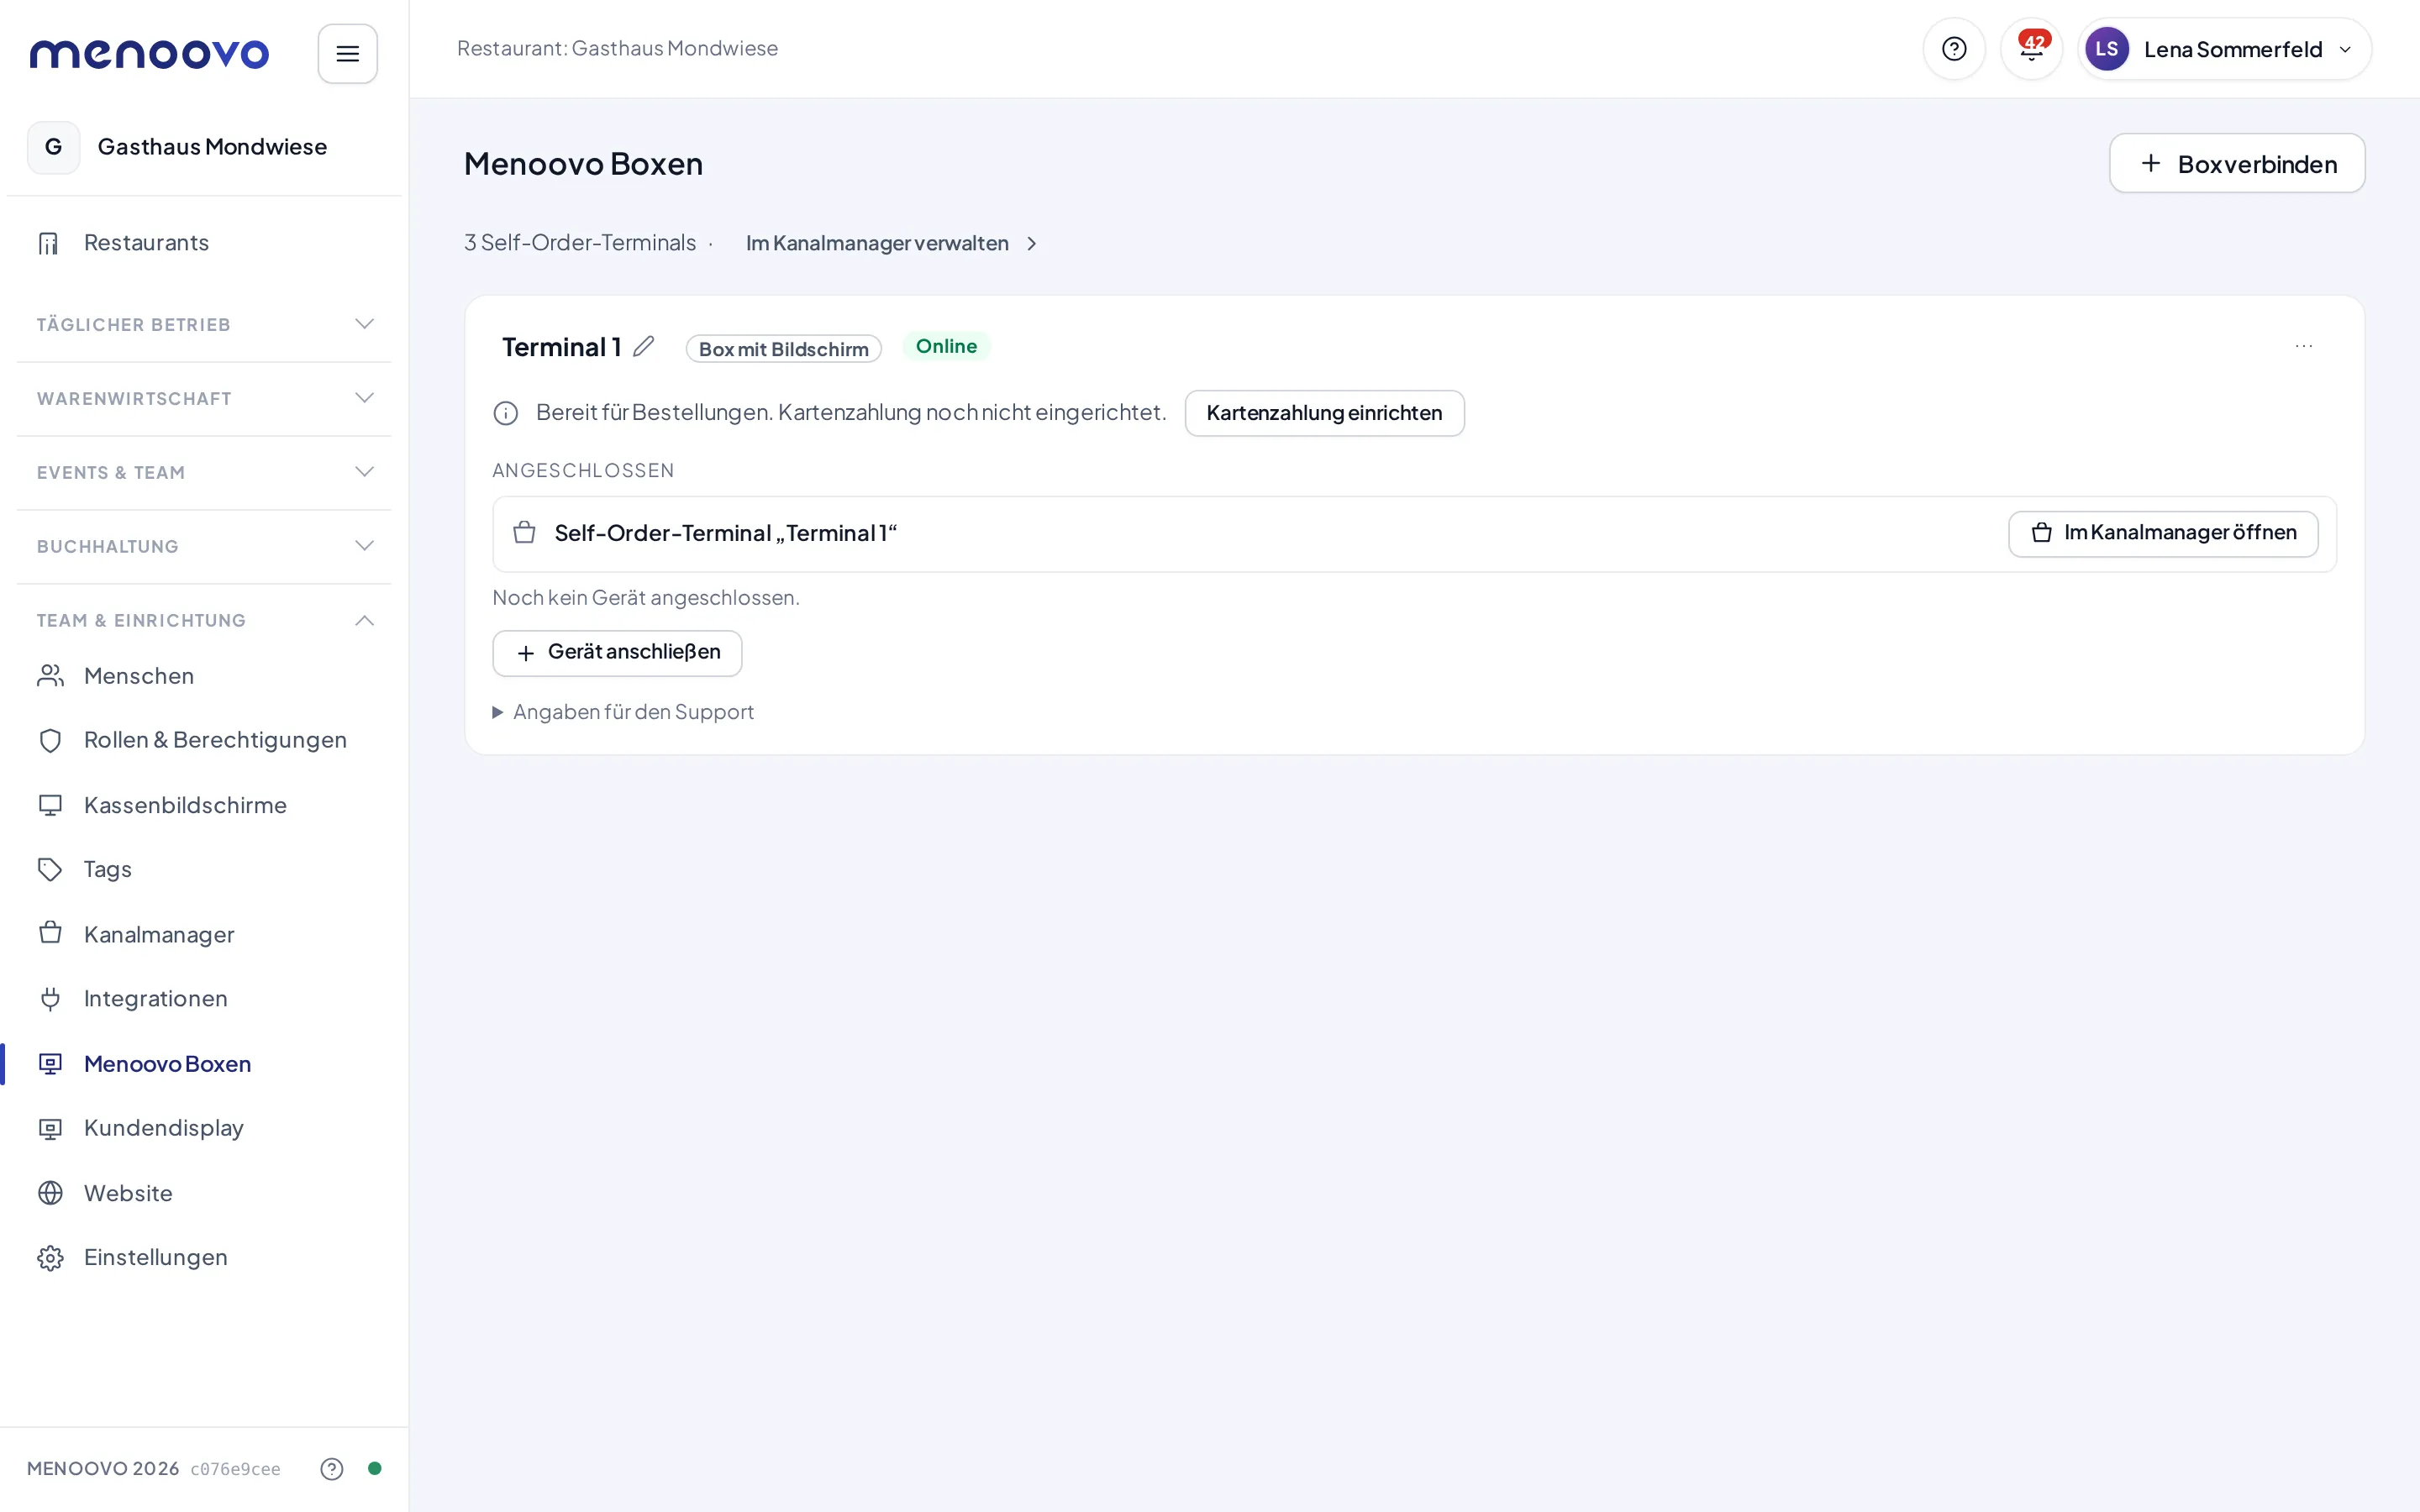Click the bag icon beside Self-Order-Terminal
Viewport: 2420px width, 1512px height.
coord(524,533)
